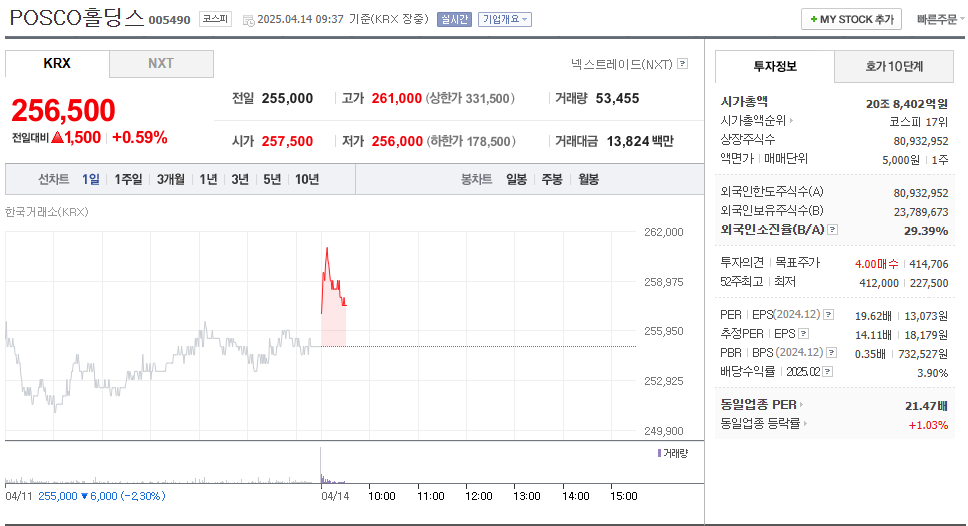Click EPS value 13,073원
968x526 pixels.
(x=926, y=316)
